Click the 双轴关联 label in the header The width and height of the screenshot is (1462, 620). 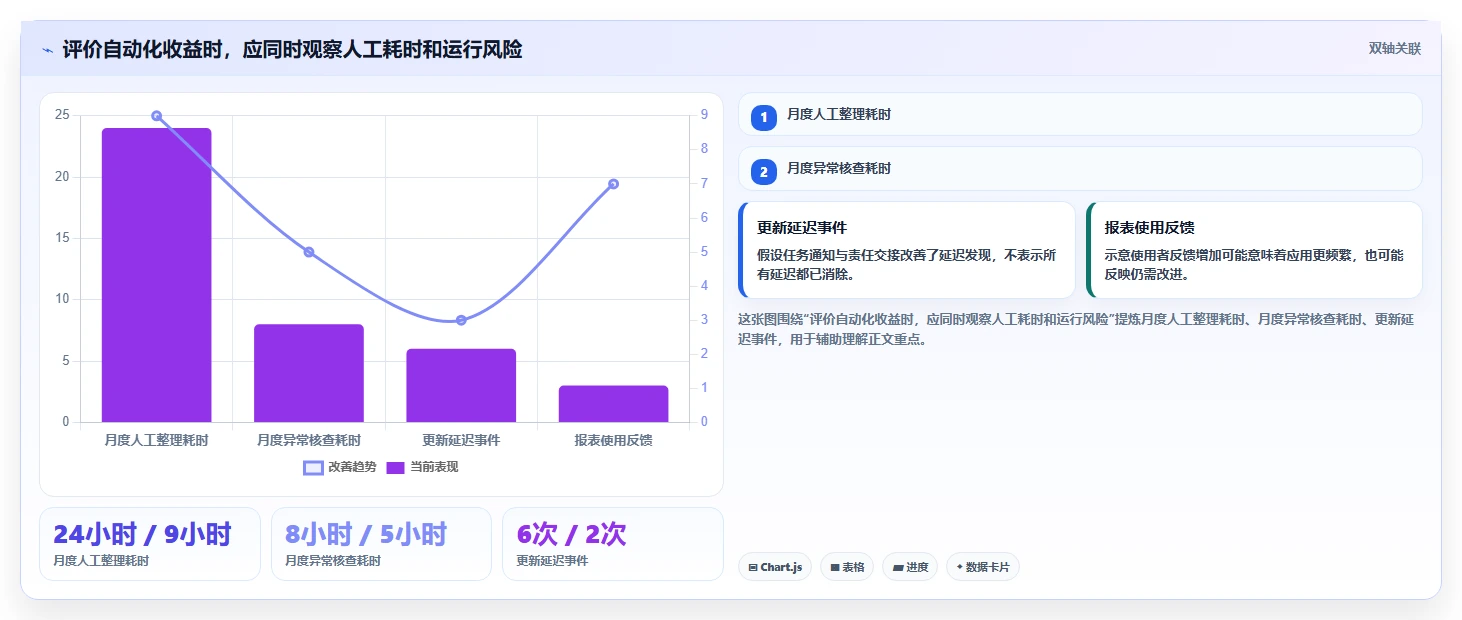click(1395, 48)
